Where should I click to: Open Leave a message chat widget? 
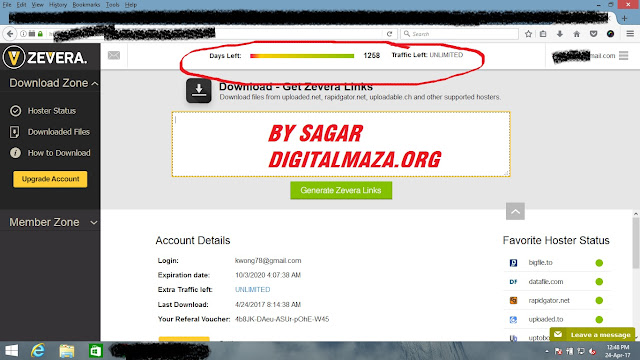(x=592, y=335)
